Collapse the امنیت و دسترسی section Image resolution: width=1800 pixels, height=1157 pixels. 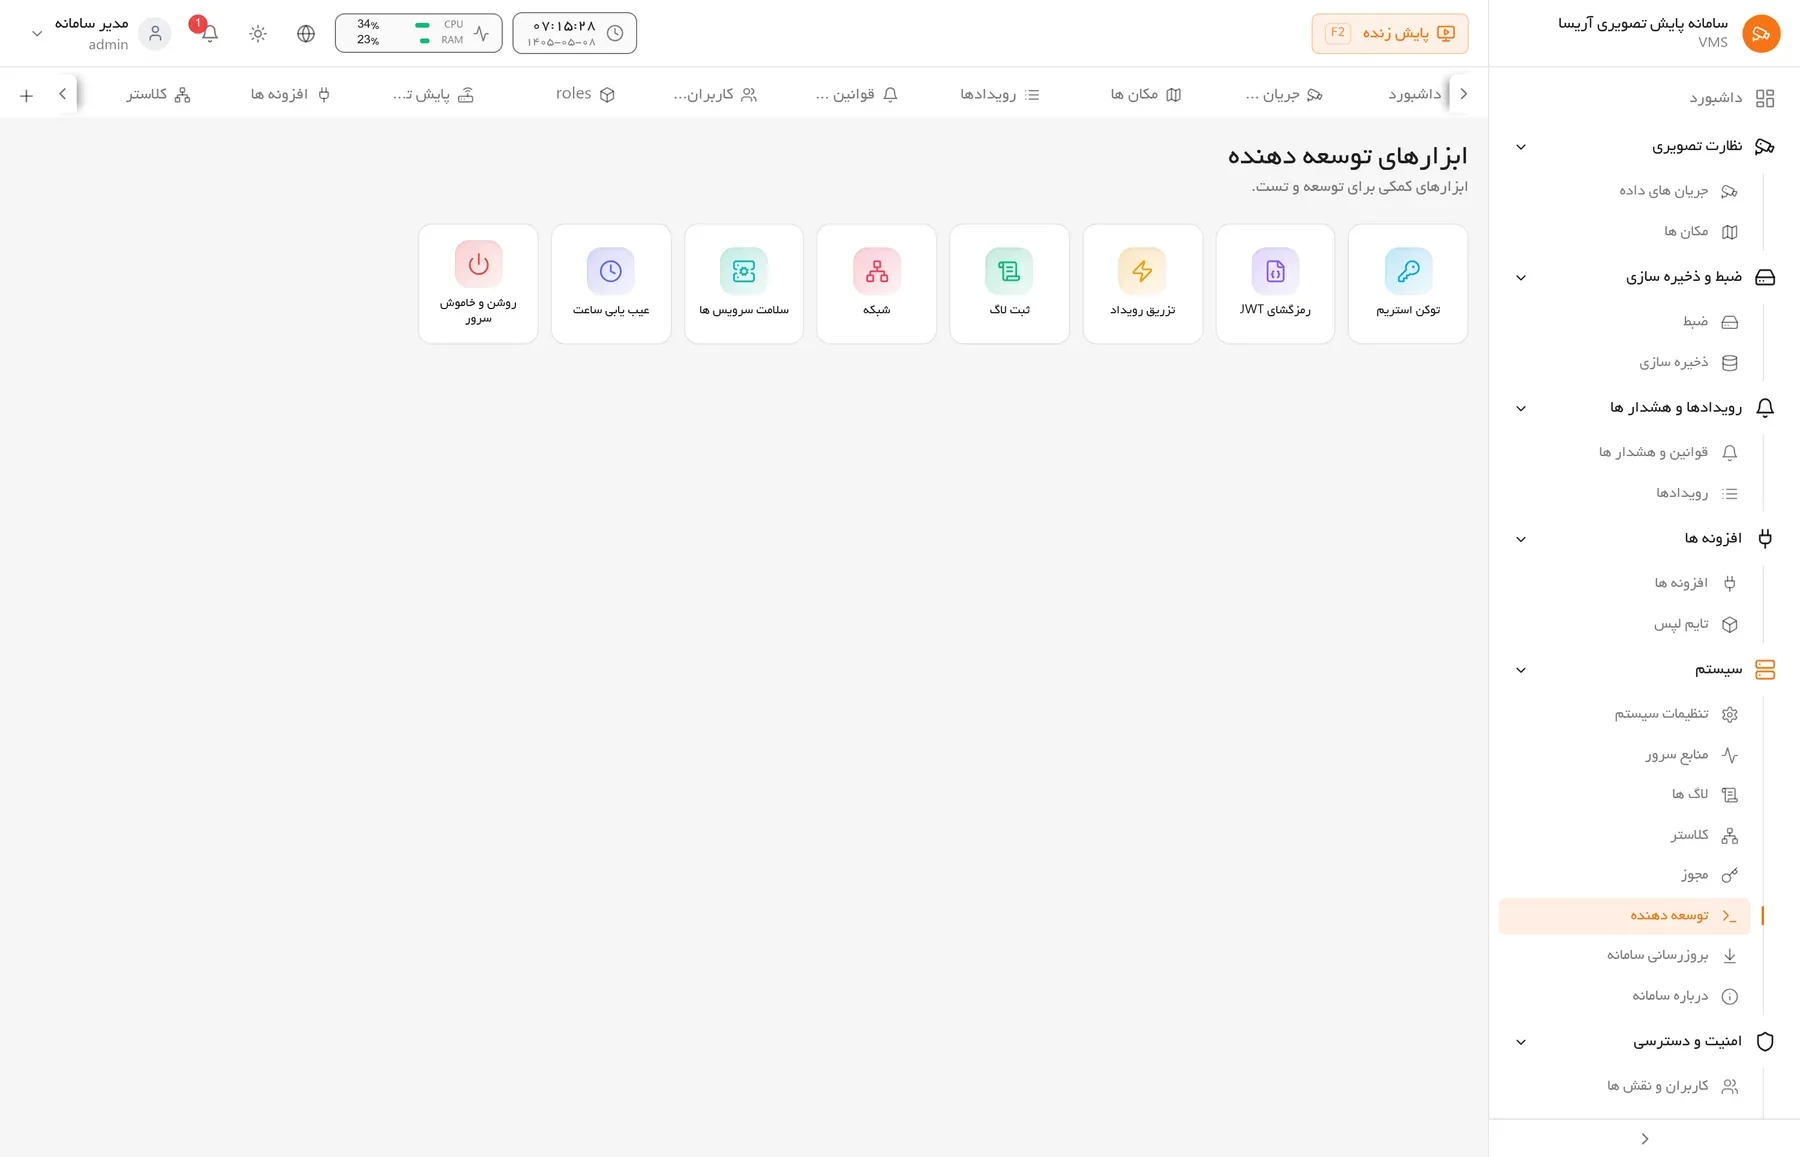point(1521,1042)
